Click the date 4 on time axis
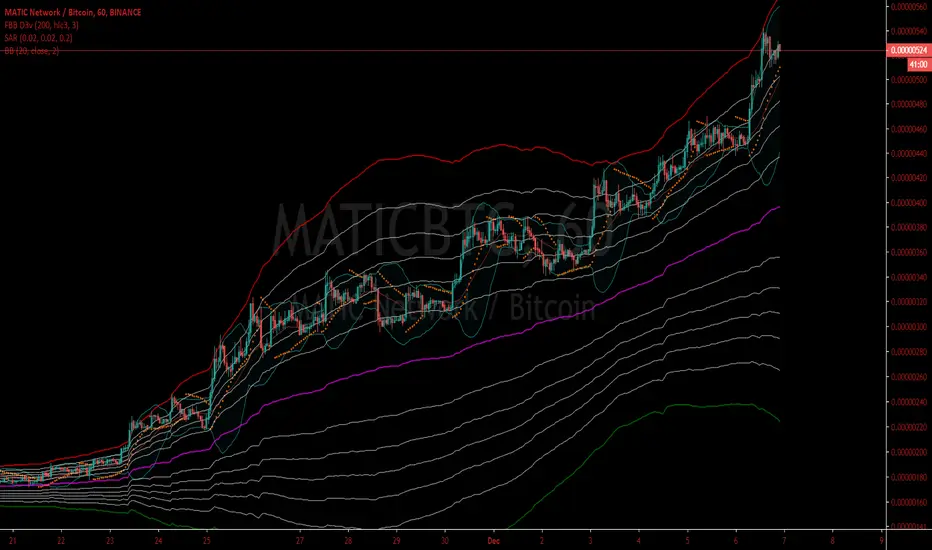 638,540
